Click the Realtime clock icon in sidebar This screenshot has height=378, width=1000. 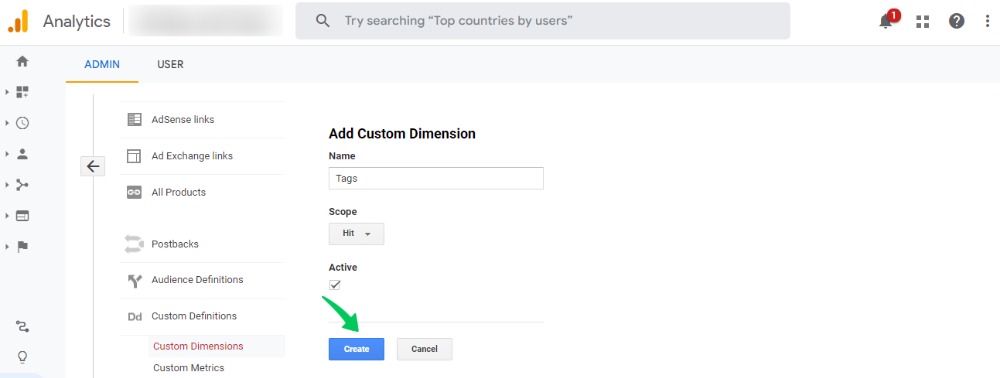[x=22, y=123]
